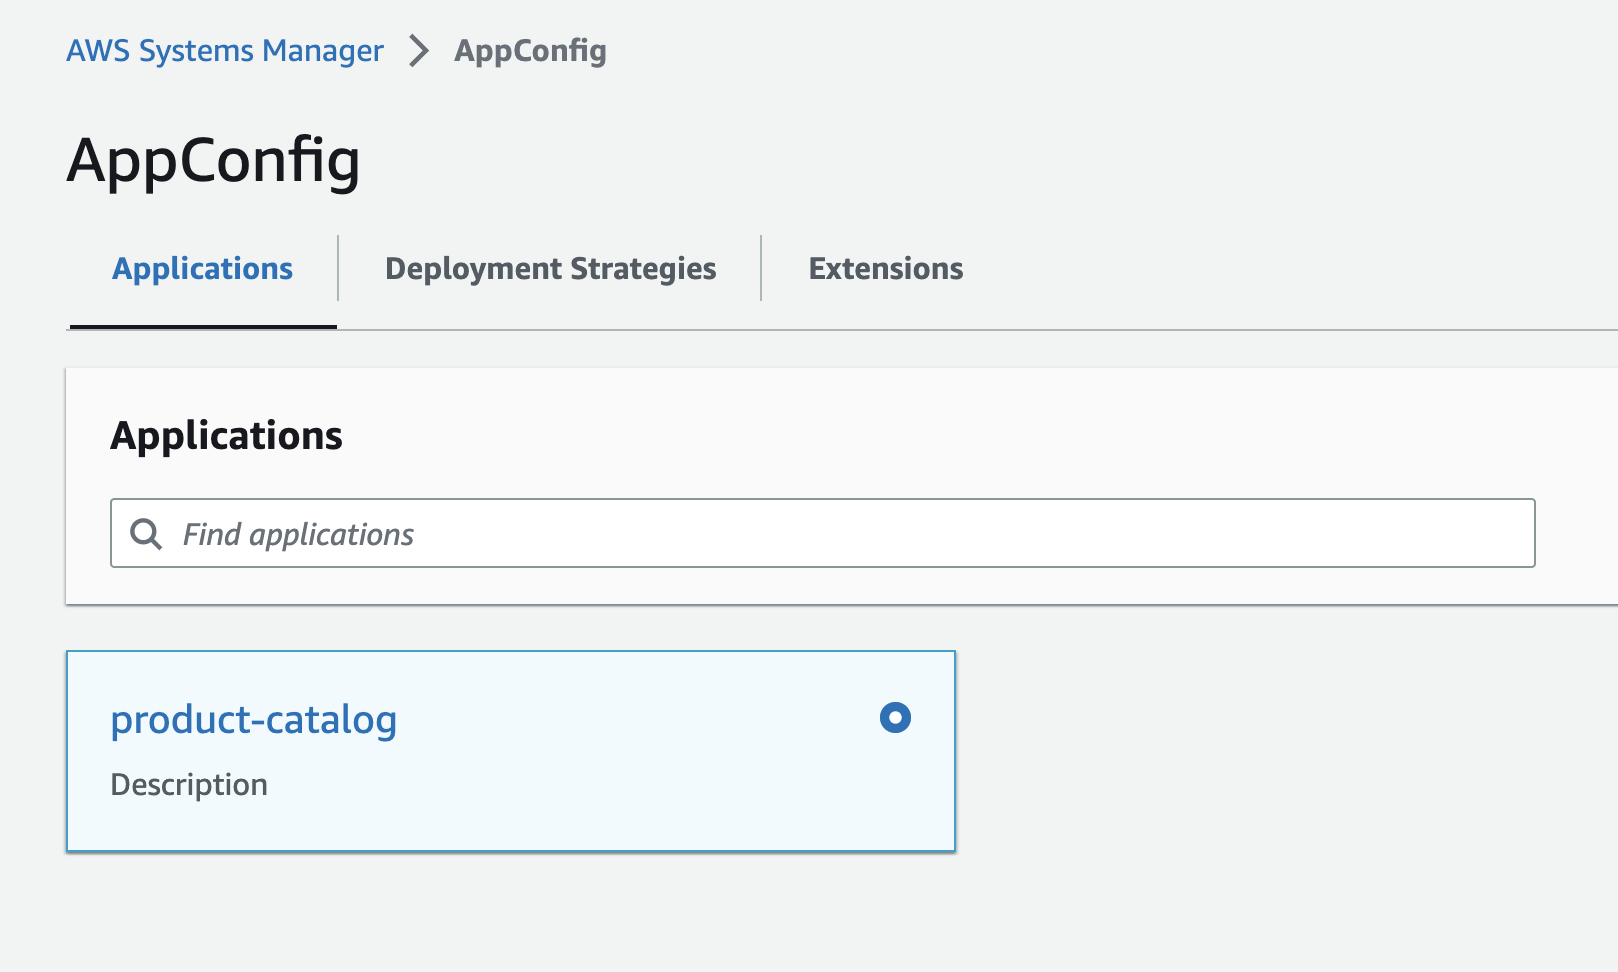Focus the Find applications search field
Screen dimensions: 1618x972
click(x=850, y=534)
